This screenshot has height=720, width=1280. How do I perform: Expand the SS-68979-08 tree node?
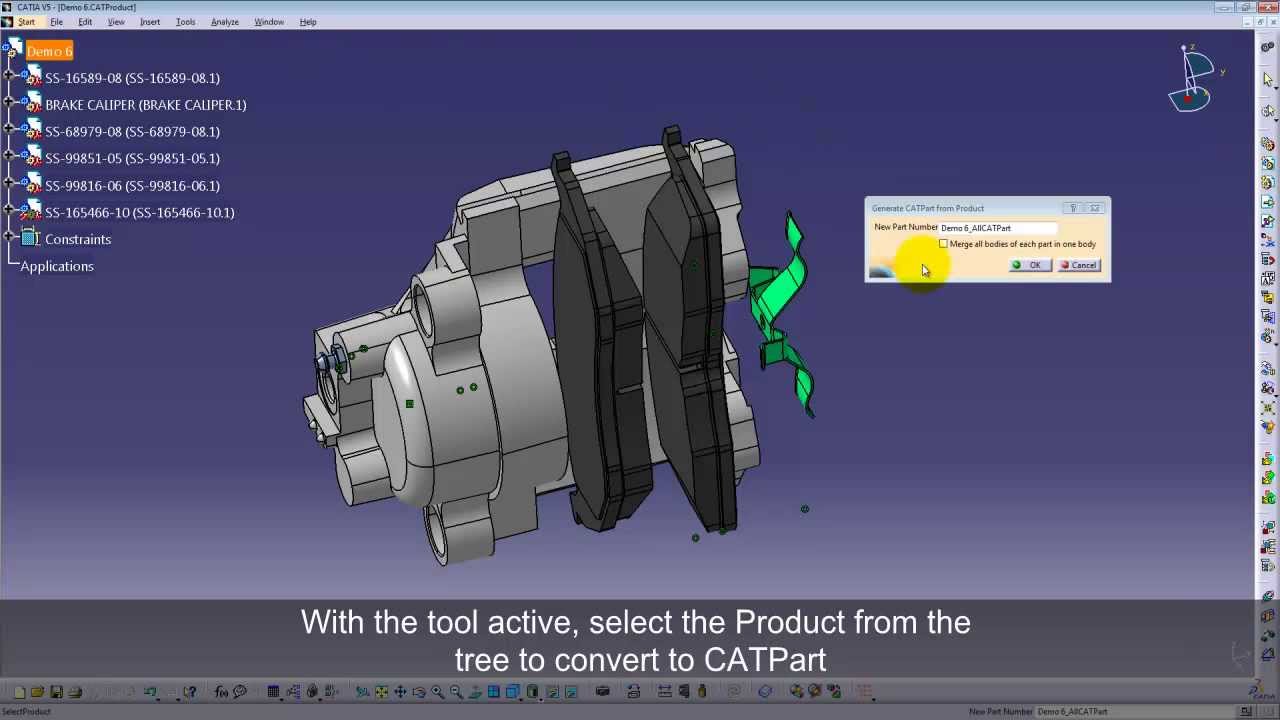9,131
